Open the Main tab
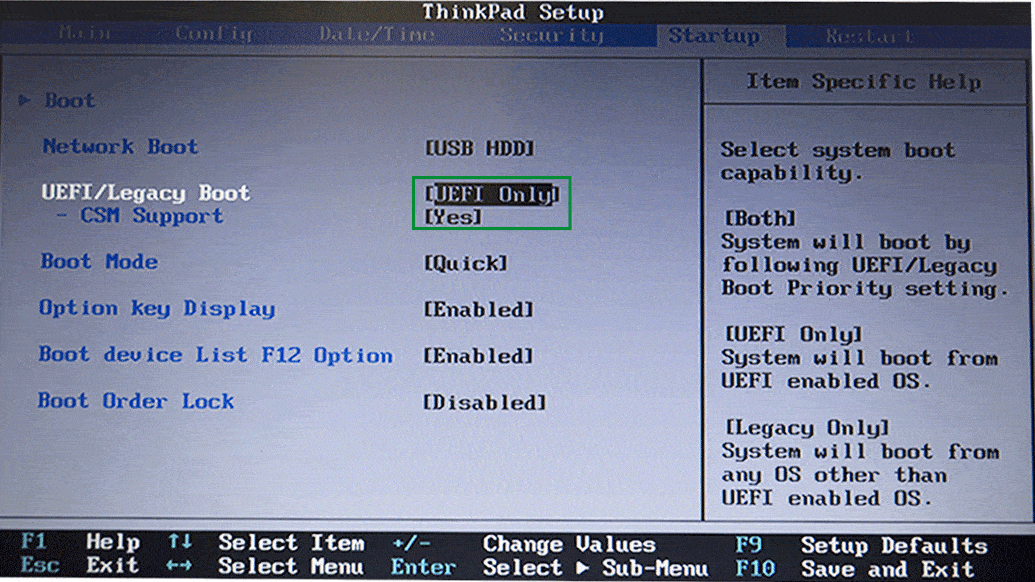This screenshot has height=582, width=1035. click(x=84, y=33)
